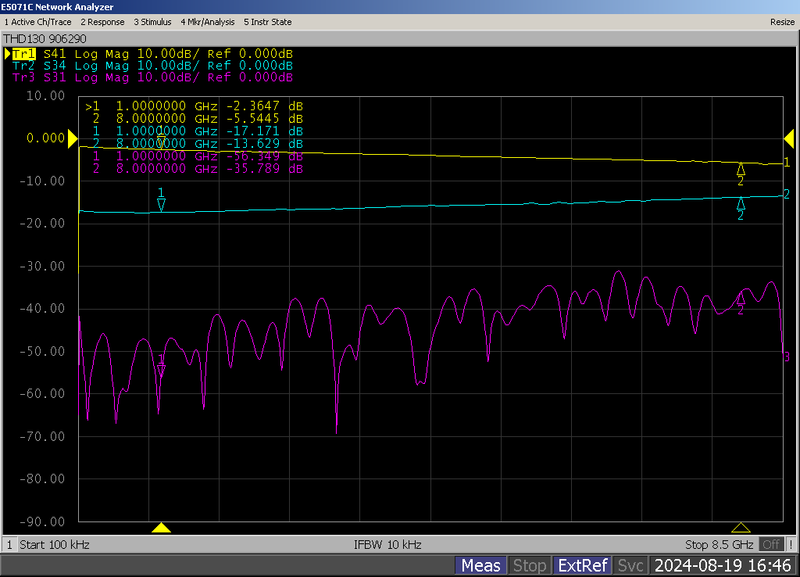Open the Active Ch/Trace menu
This screenshot has width=800, height=577.
[x=37, y=21]
